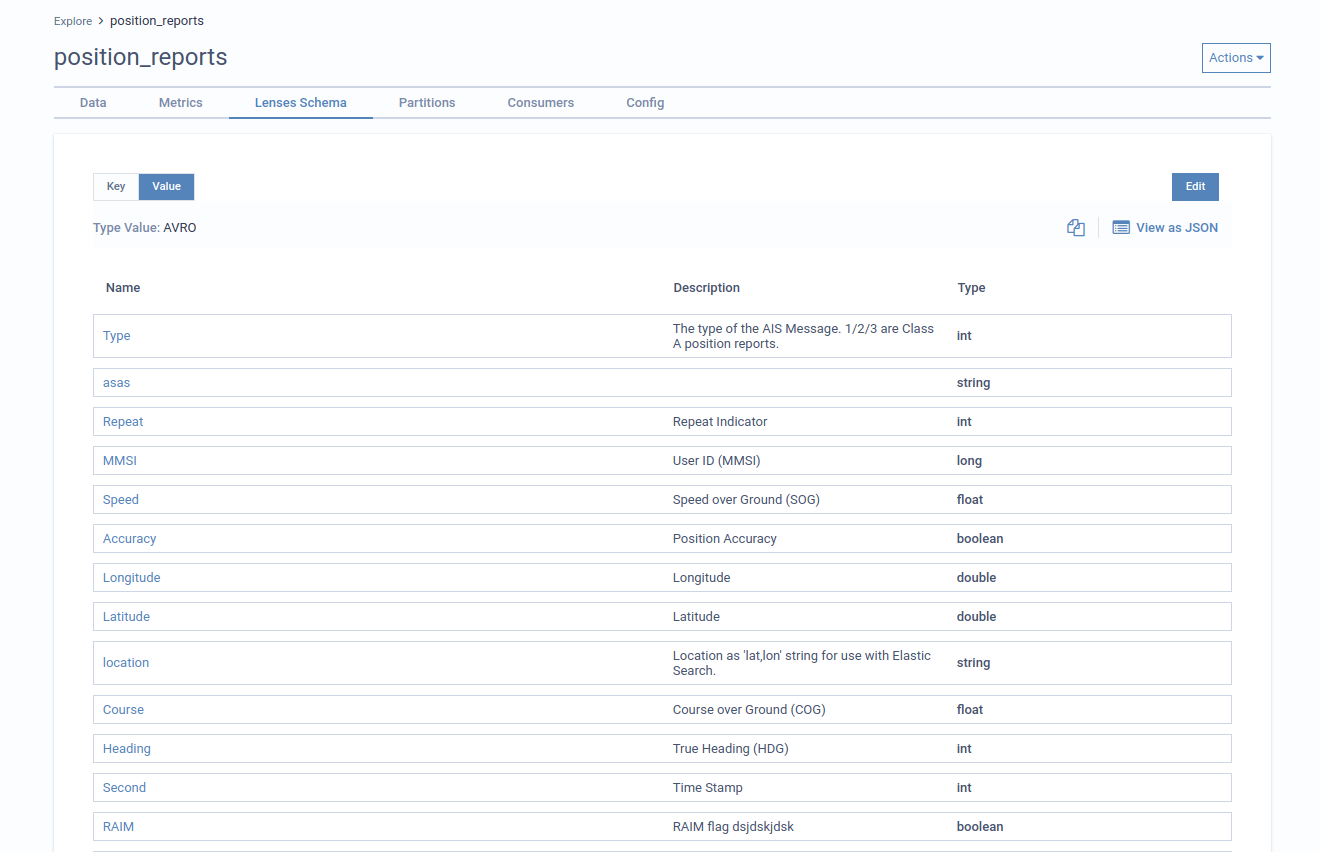
Task: Click the string type of asas
Action: [974, 383]
